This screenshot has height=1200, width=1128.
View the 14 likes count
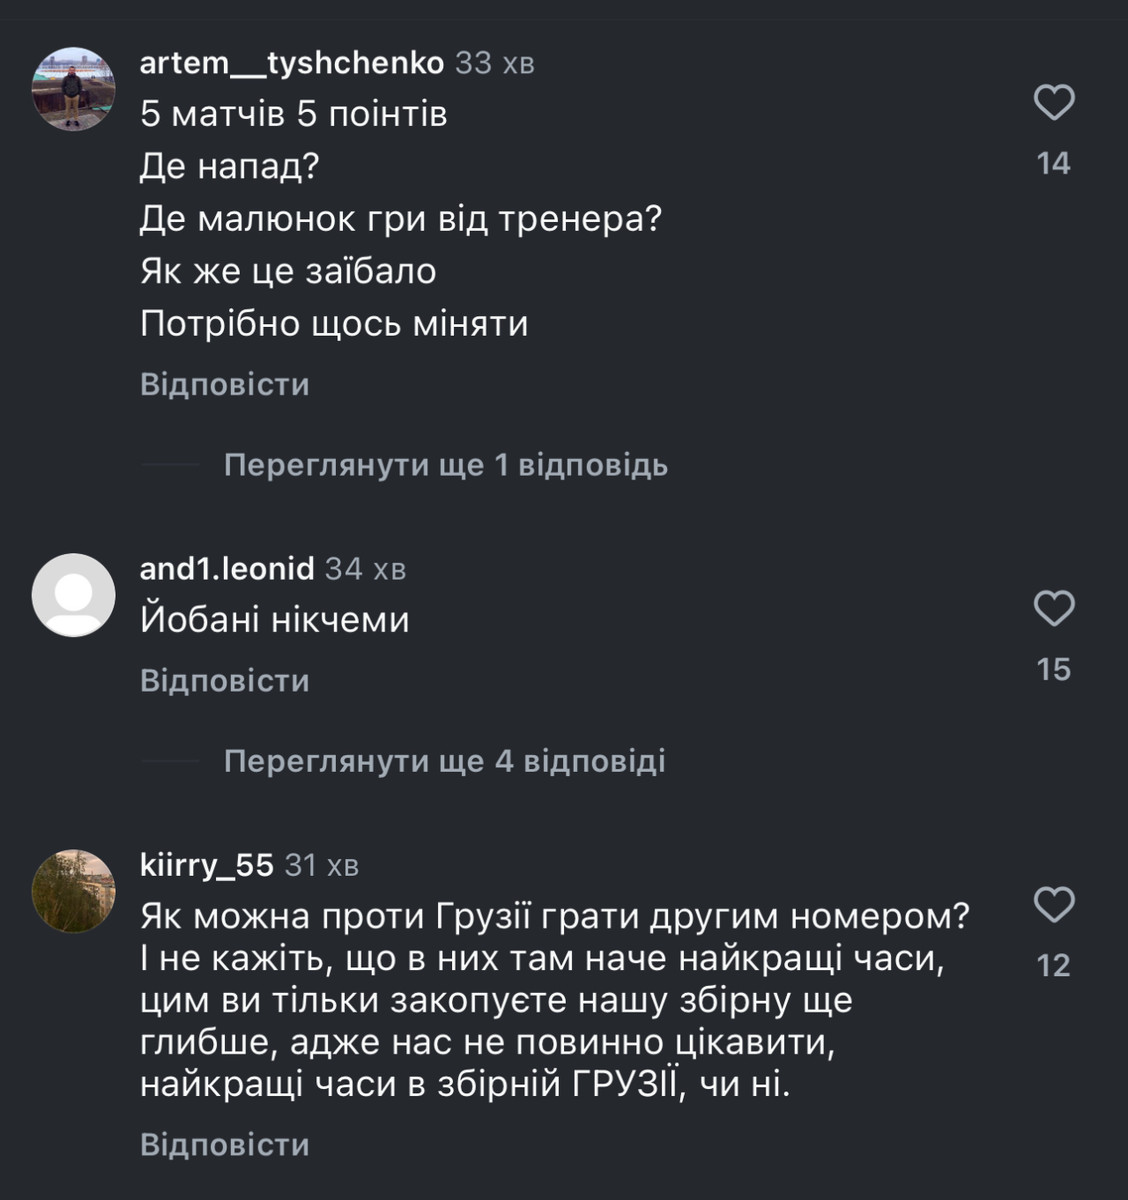[x=1053, y=163]
